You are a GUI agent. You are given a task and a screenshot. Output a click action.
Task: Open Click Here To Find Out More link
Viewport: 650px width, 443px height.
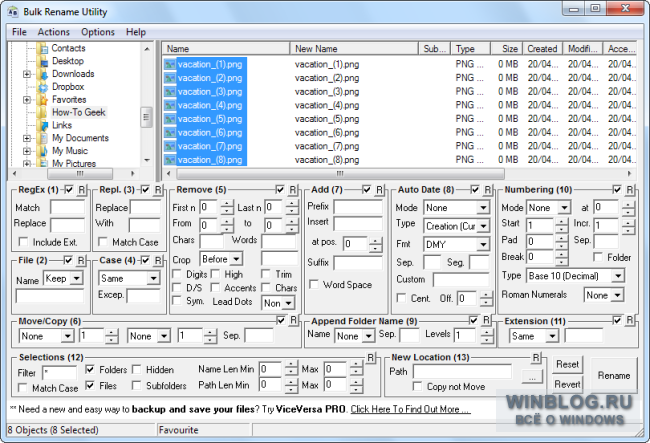click(x=410, y=409)
